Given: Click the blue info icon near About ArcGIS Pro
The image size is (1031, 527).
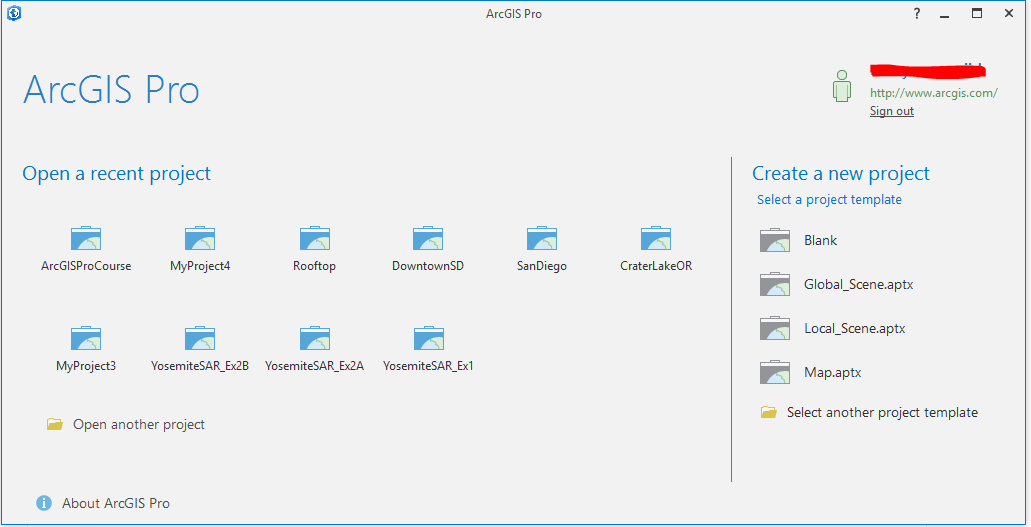Looking at the screenshot, I should (44, 503).
